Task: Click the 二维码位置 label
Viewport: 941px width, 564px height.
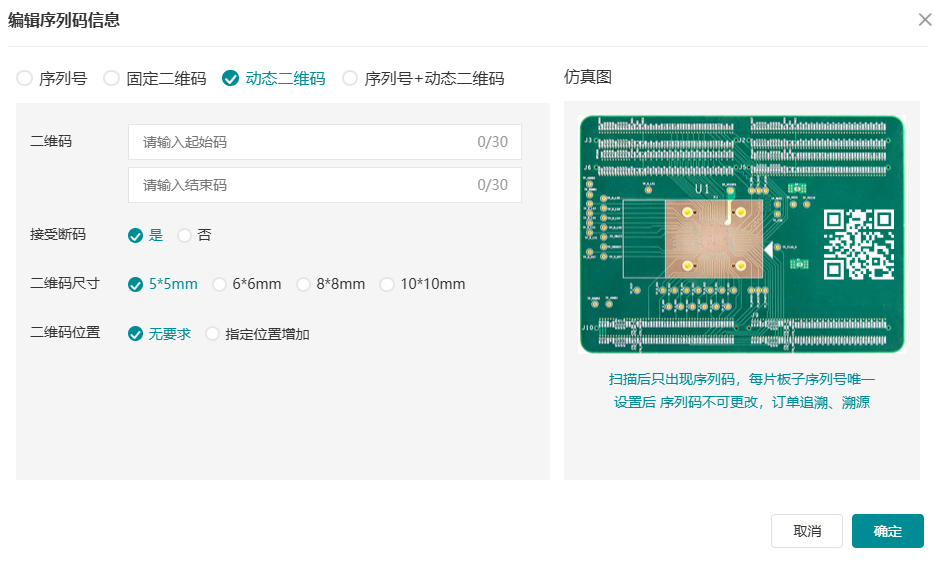Action: coord(65,332)
